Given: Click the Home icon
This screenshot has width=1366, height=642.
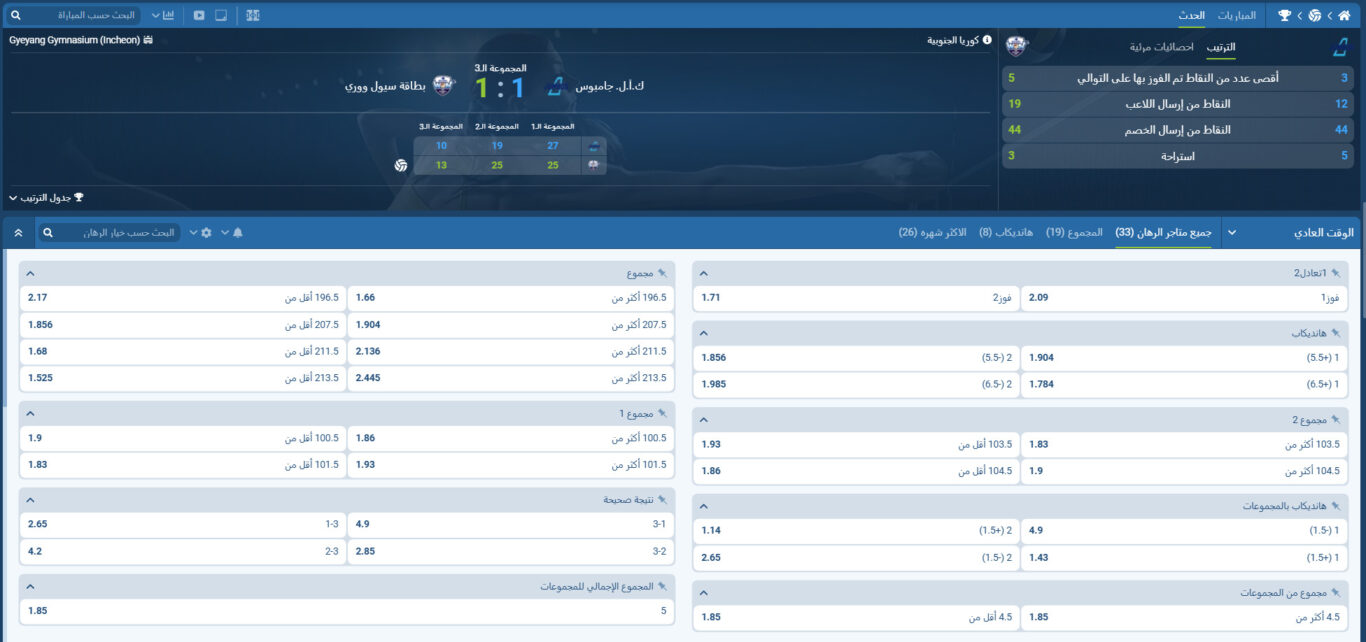Looking at the screenshot, I should (1345, 15).
